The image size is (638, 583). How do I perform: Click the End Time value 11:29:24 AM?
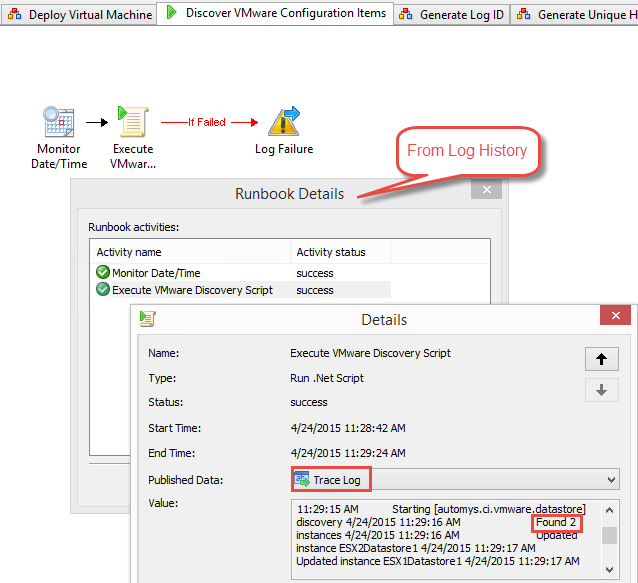click(348, 453)
